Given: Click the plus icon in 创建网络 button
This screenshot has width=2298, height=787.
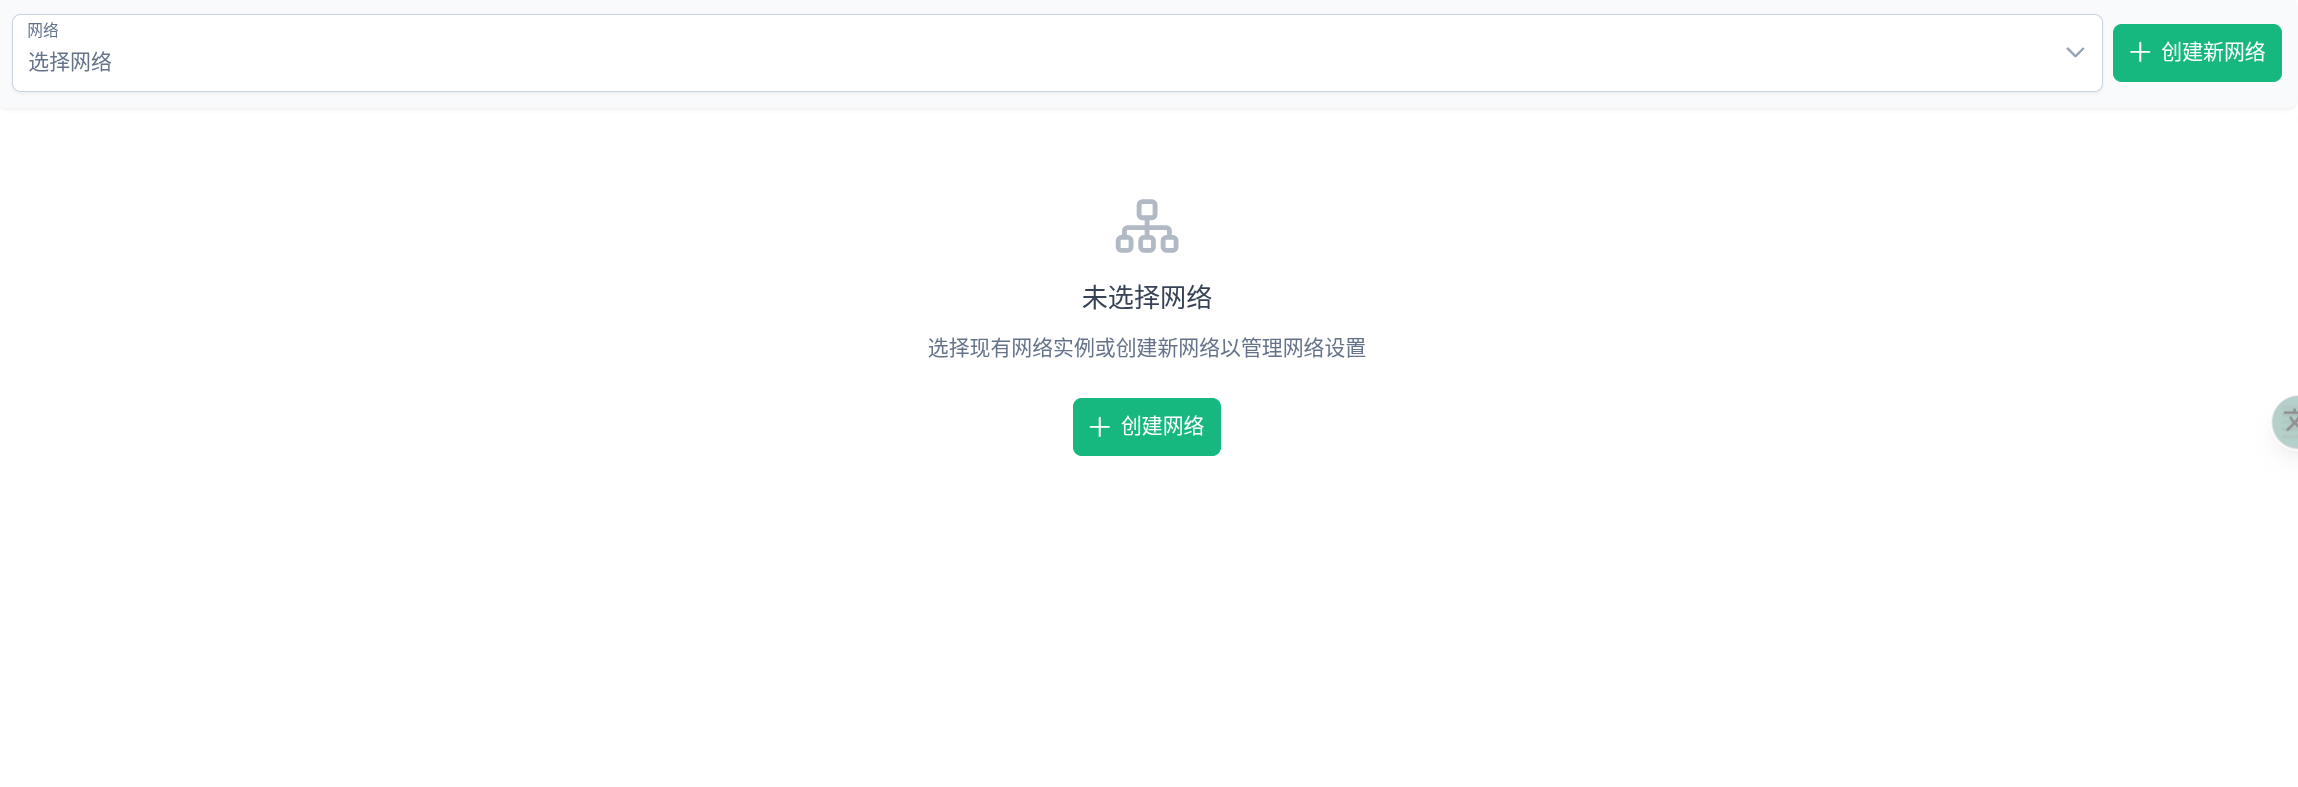Looking at the screenshot, I should point(1100,427).
